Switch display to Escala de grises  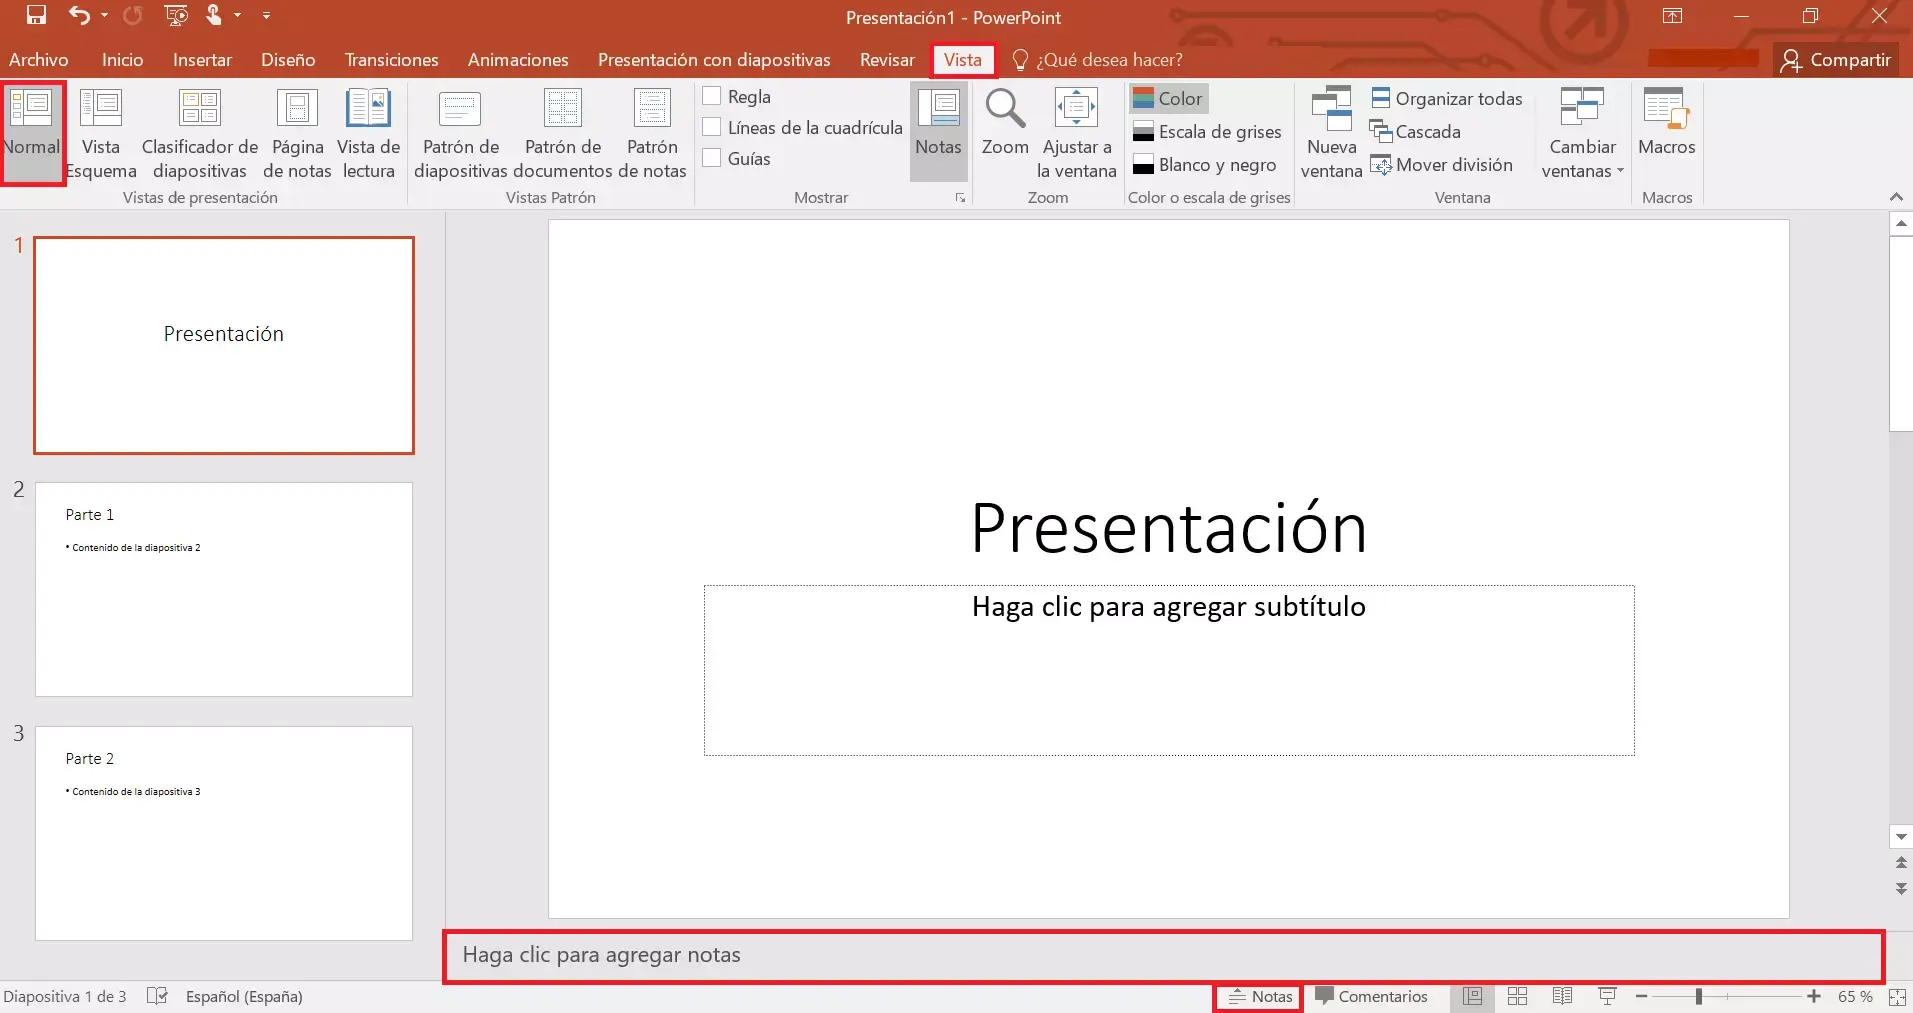click(x=1208, y=131)
